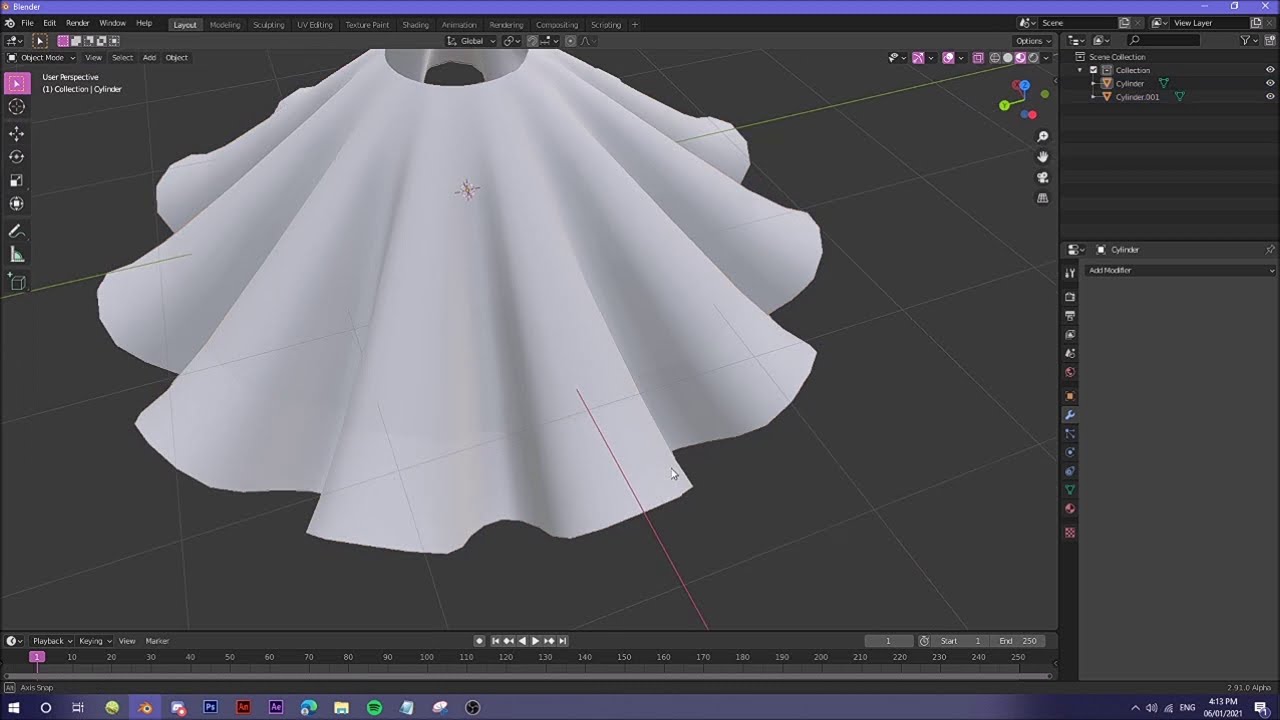Open the Material properties tab
The width and height of the screenshot is (1280, 720).
1070,509
